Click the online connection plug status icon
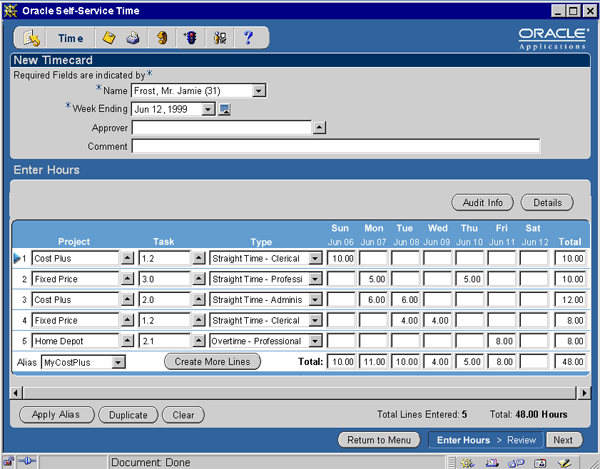The width and height of the screenshot is (600, 469). [27, 461]
